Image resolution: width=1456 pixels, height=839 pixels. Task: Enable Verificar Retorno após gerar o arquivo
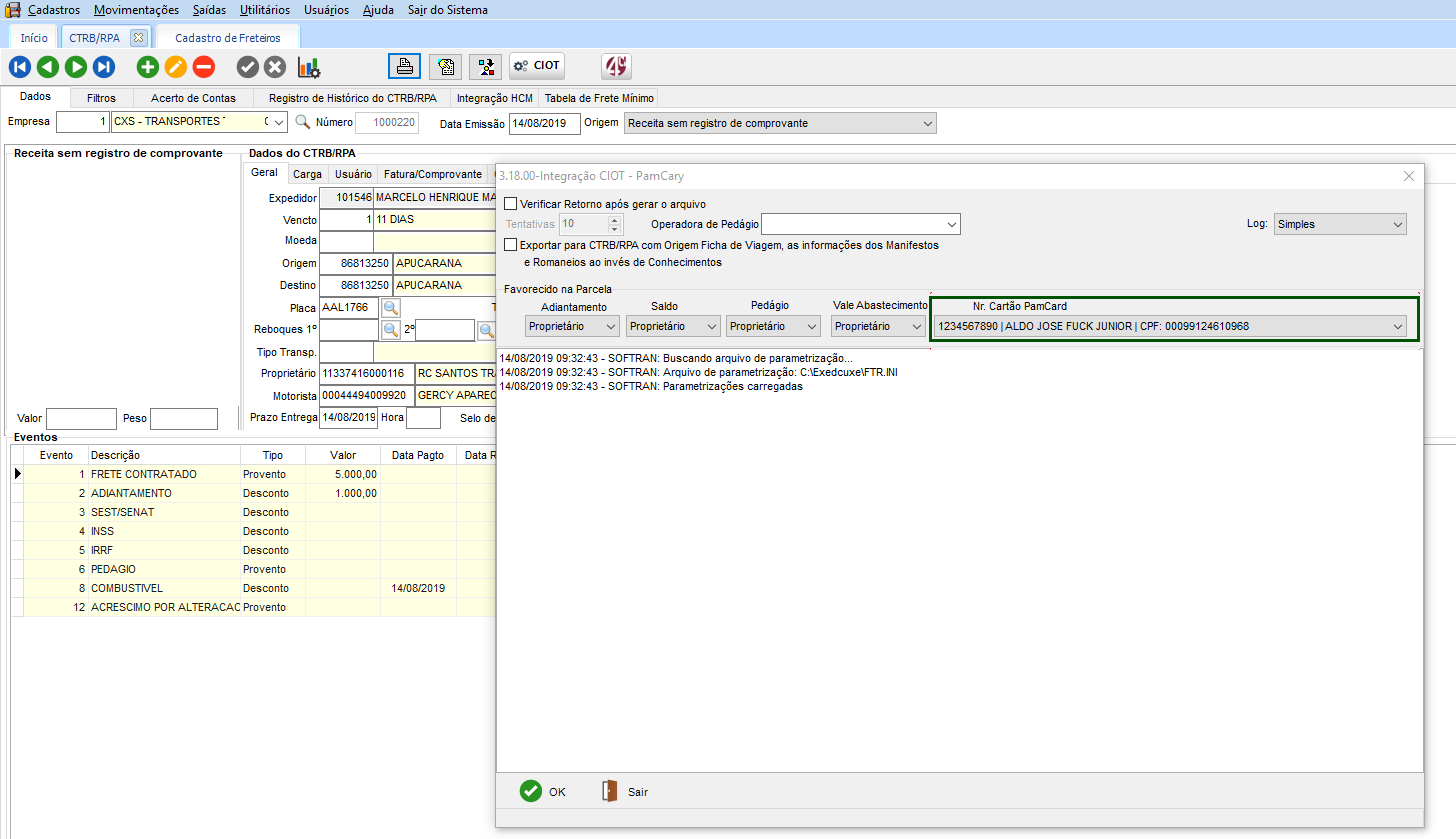click(511, 204)
